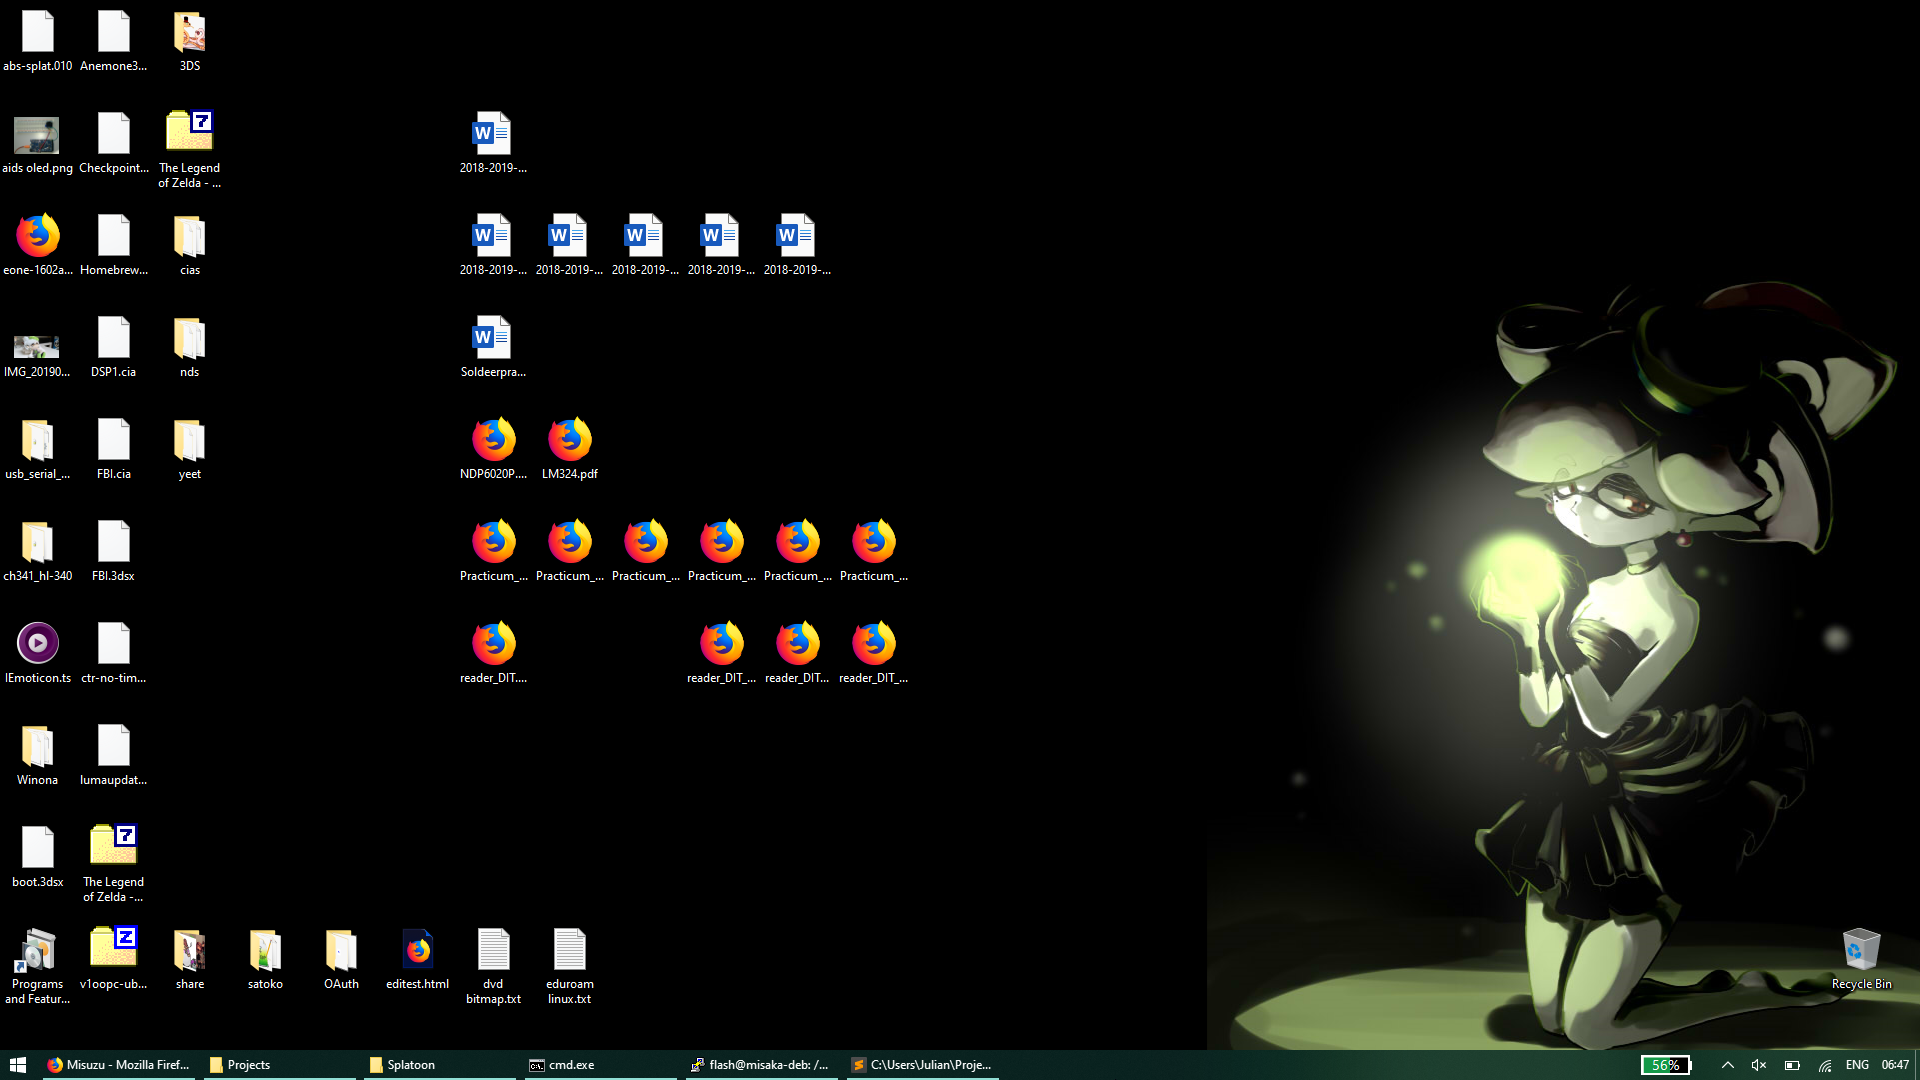
Task: Open the battery status tray icon
Action: pyautogui.click(x=1792, y=1065)
